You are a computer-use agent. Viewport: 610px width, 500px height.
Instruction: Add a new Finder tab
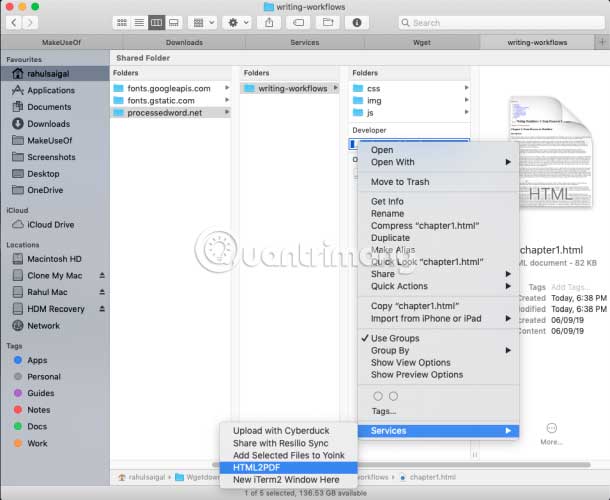click(x=602, y=42)
